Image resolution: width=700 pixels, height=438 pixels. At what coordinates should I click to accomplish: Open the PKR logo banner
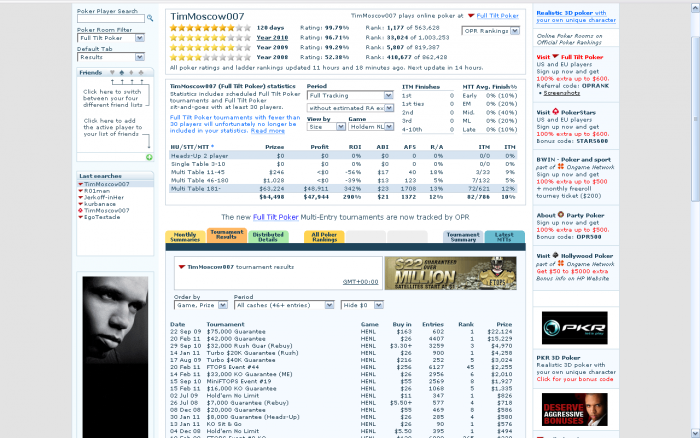[574, 328]
